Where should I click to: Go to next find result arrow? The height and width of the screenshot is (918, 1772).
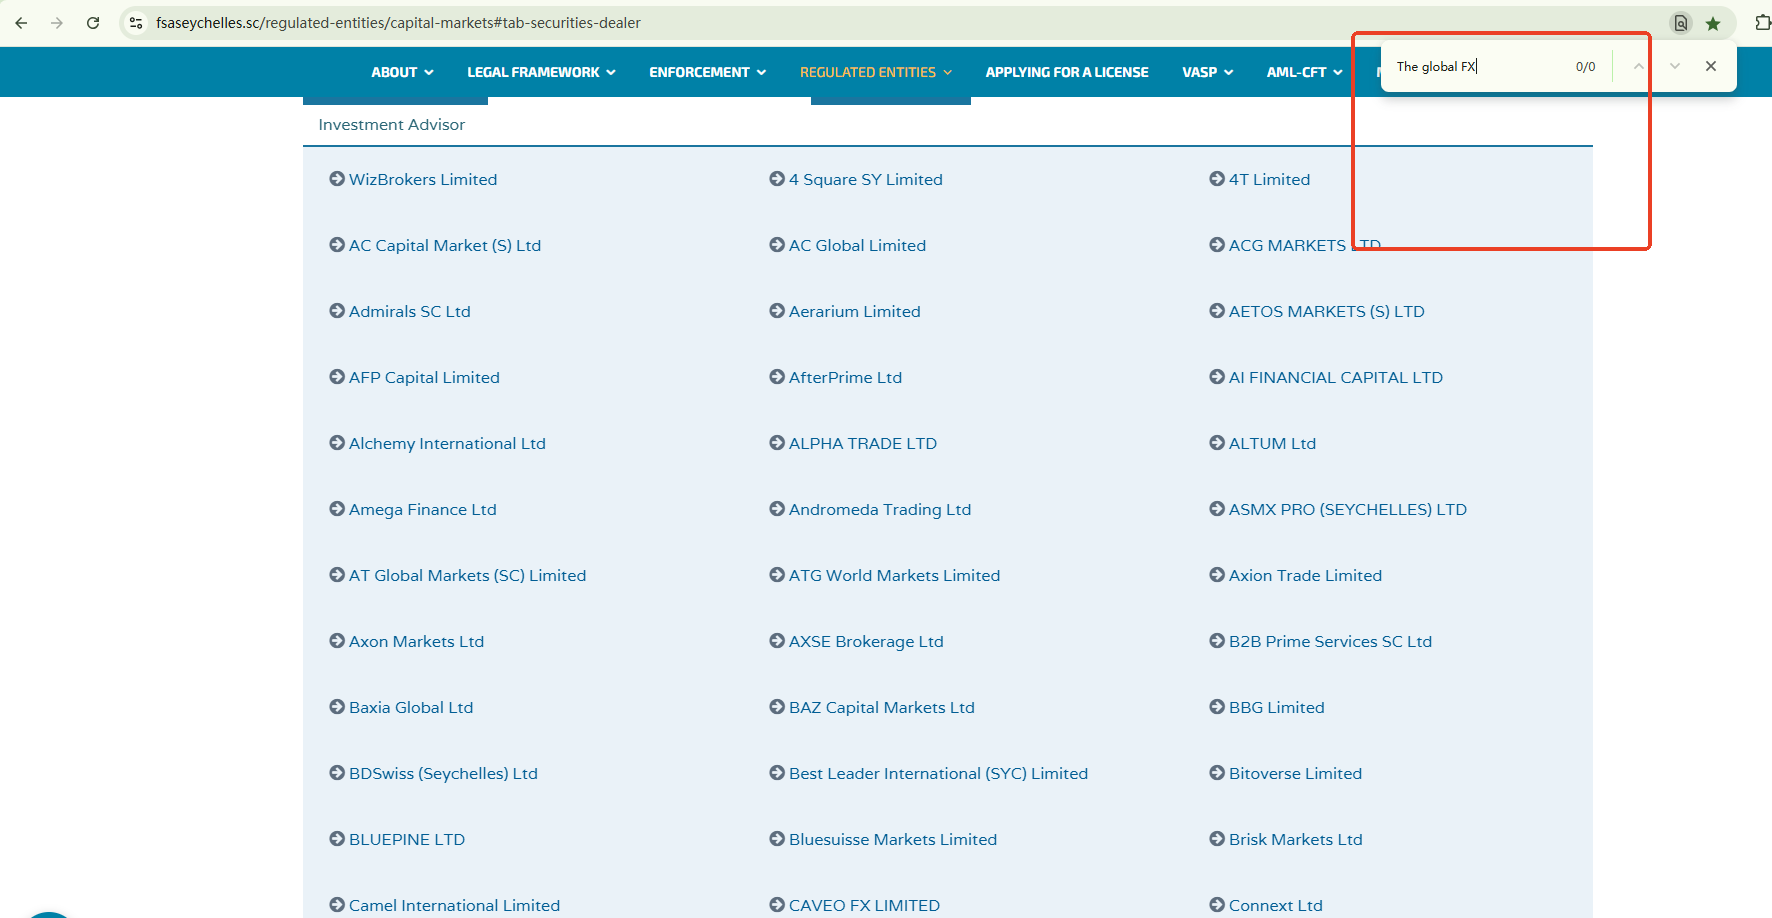point(1675,66)
